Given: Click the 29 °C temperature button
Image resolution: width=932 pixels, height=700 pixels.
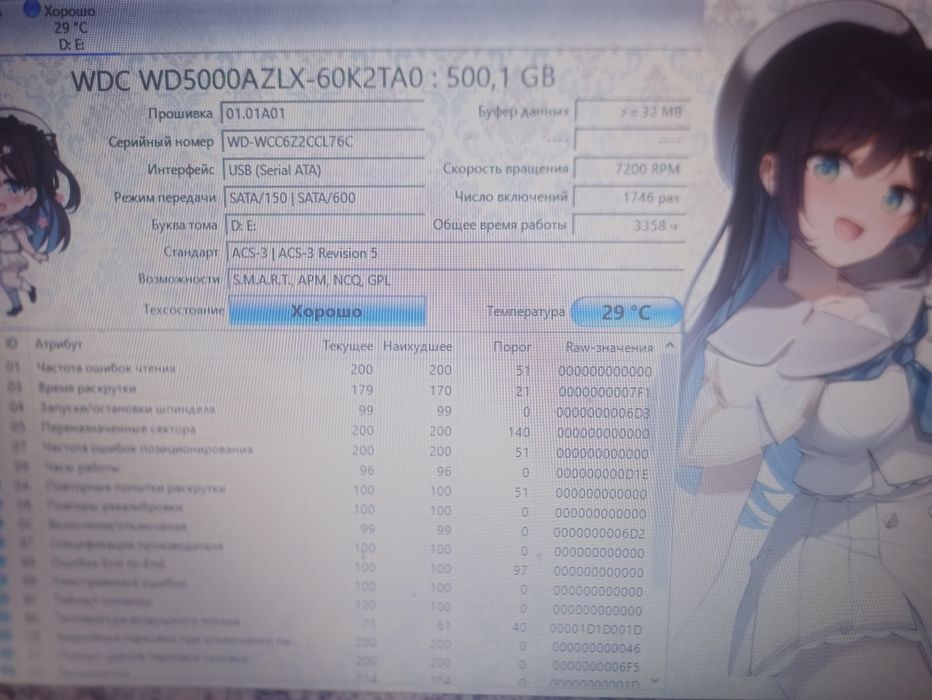Looking at the screenshot, I should [x=626, y=313].
